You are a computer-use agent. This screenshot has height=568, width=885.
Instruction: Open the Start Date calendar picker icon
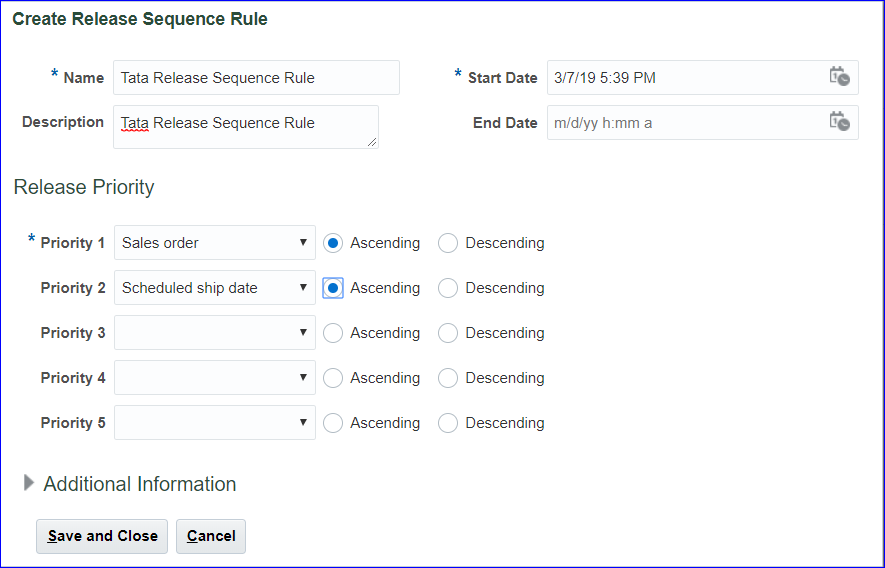839,77
